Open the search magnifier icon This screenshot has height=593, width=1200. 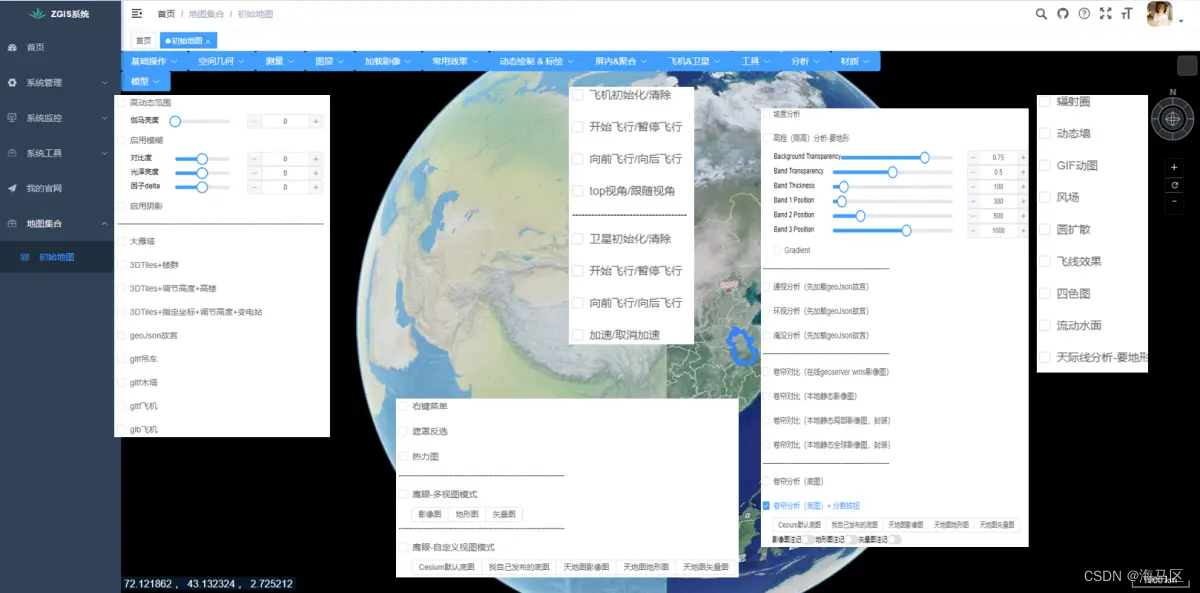pos(1041,14)
